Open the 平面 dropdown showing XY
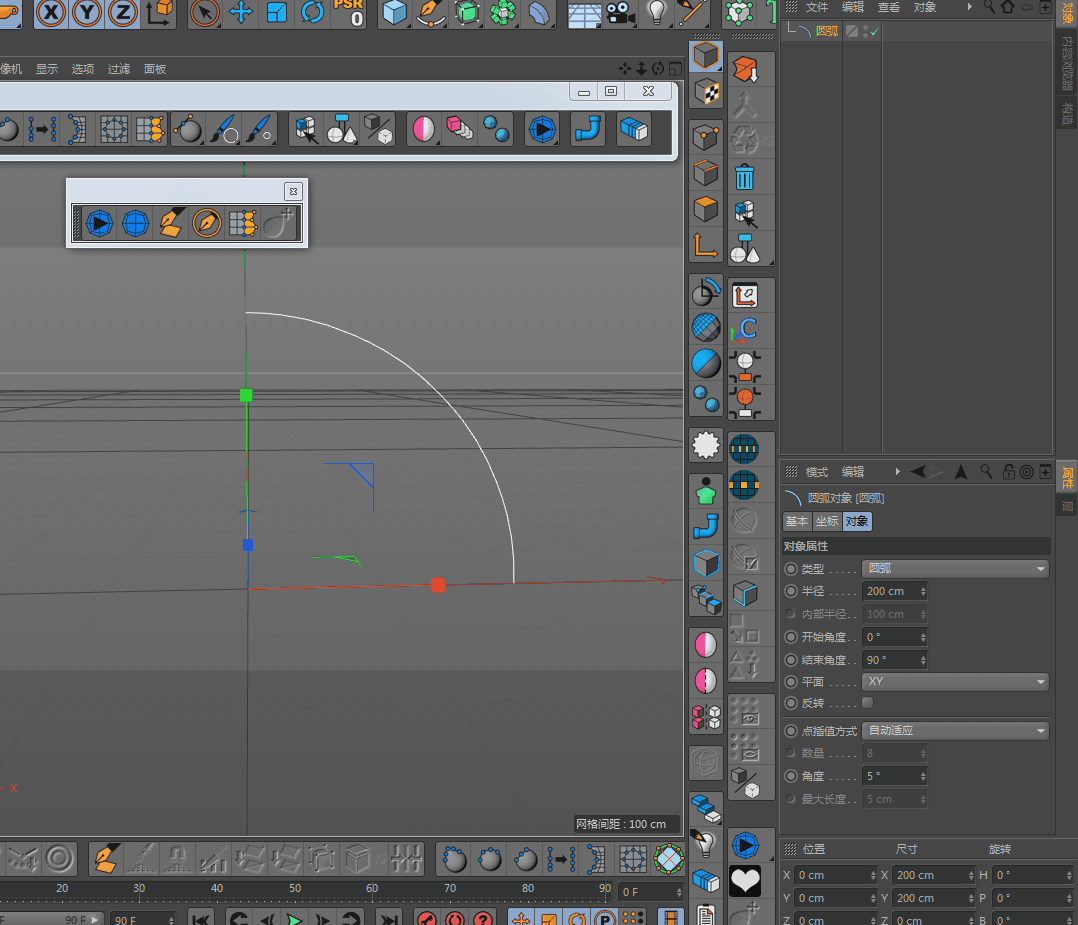 click(955, 682)
